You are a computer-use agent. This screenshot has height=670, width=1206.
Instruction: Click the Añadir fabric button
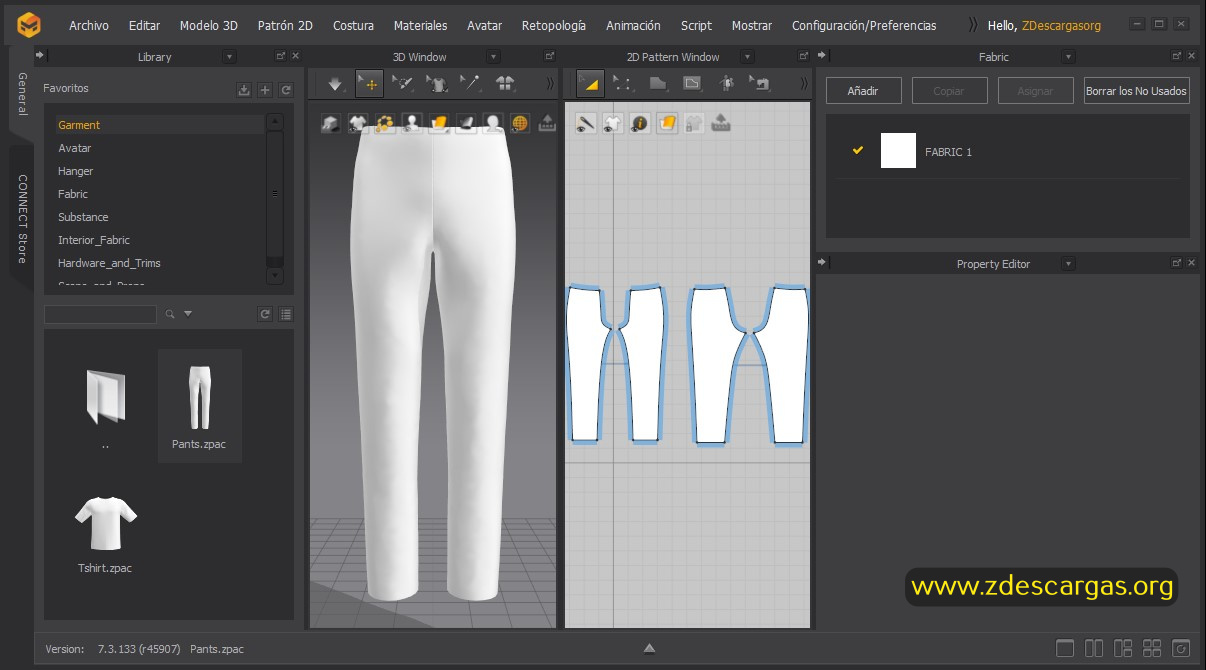pyautogui.click(x=863, y=91)
